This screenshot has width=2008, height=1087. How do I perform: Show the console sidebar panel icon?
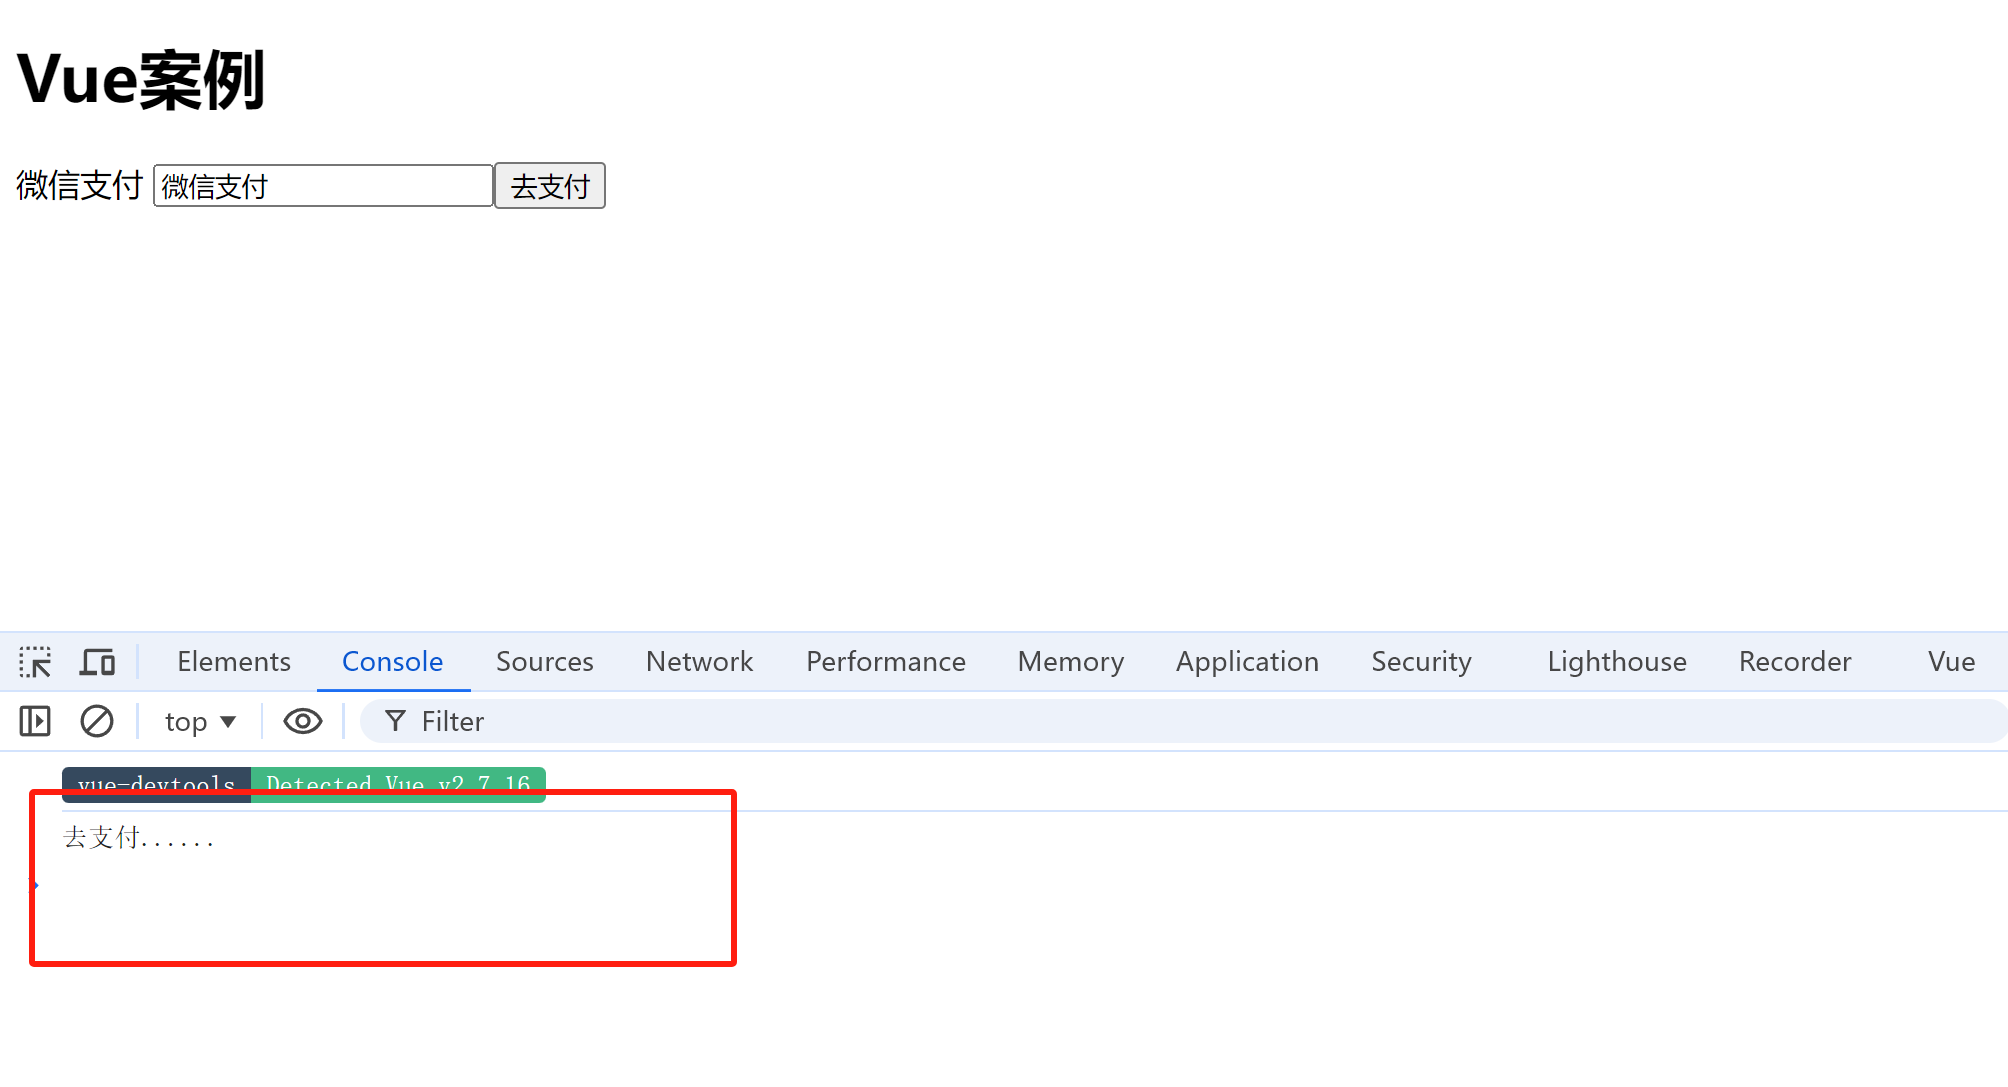pyautogui.click(x=35, y=721)
